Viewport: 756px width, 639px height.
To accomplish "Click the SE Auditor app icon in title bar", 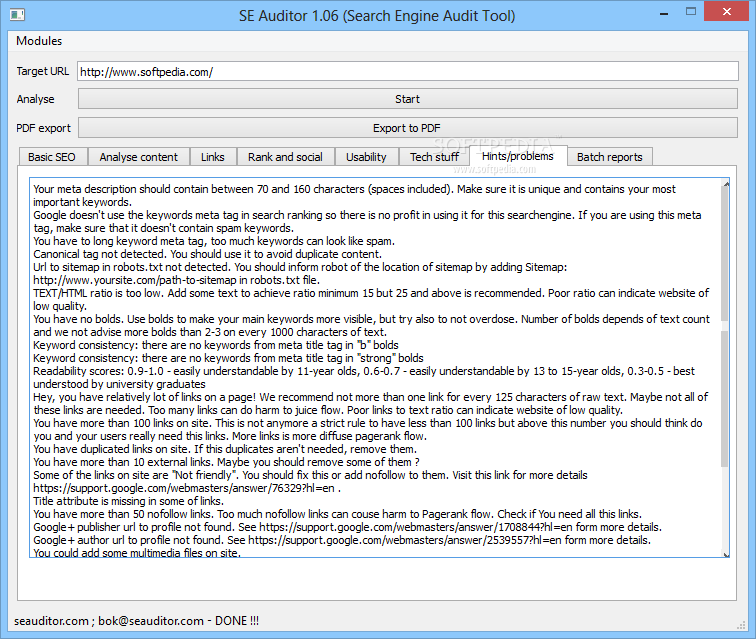I will click(17, 15).
